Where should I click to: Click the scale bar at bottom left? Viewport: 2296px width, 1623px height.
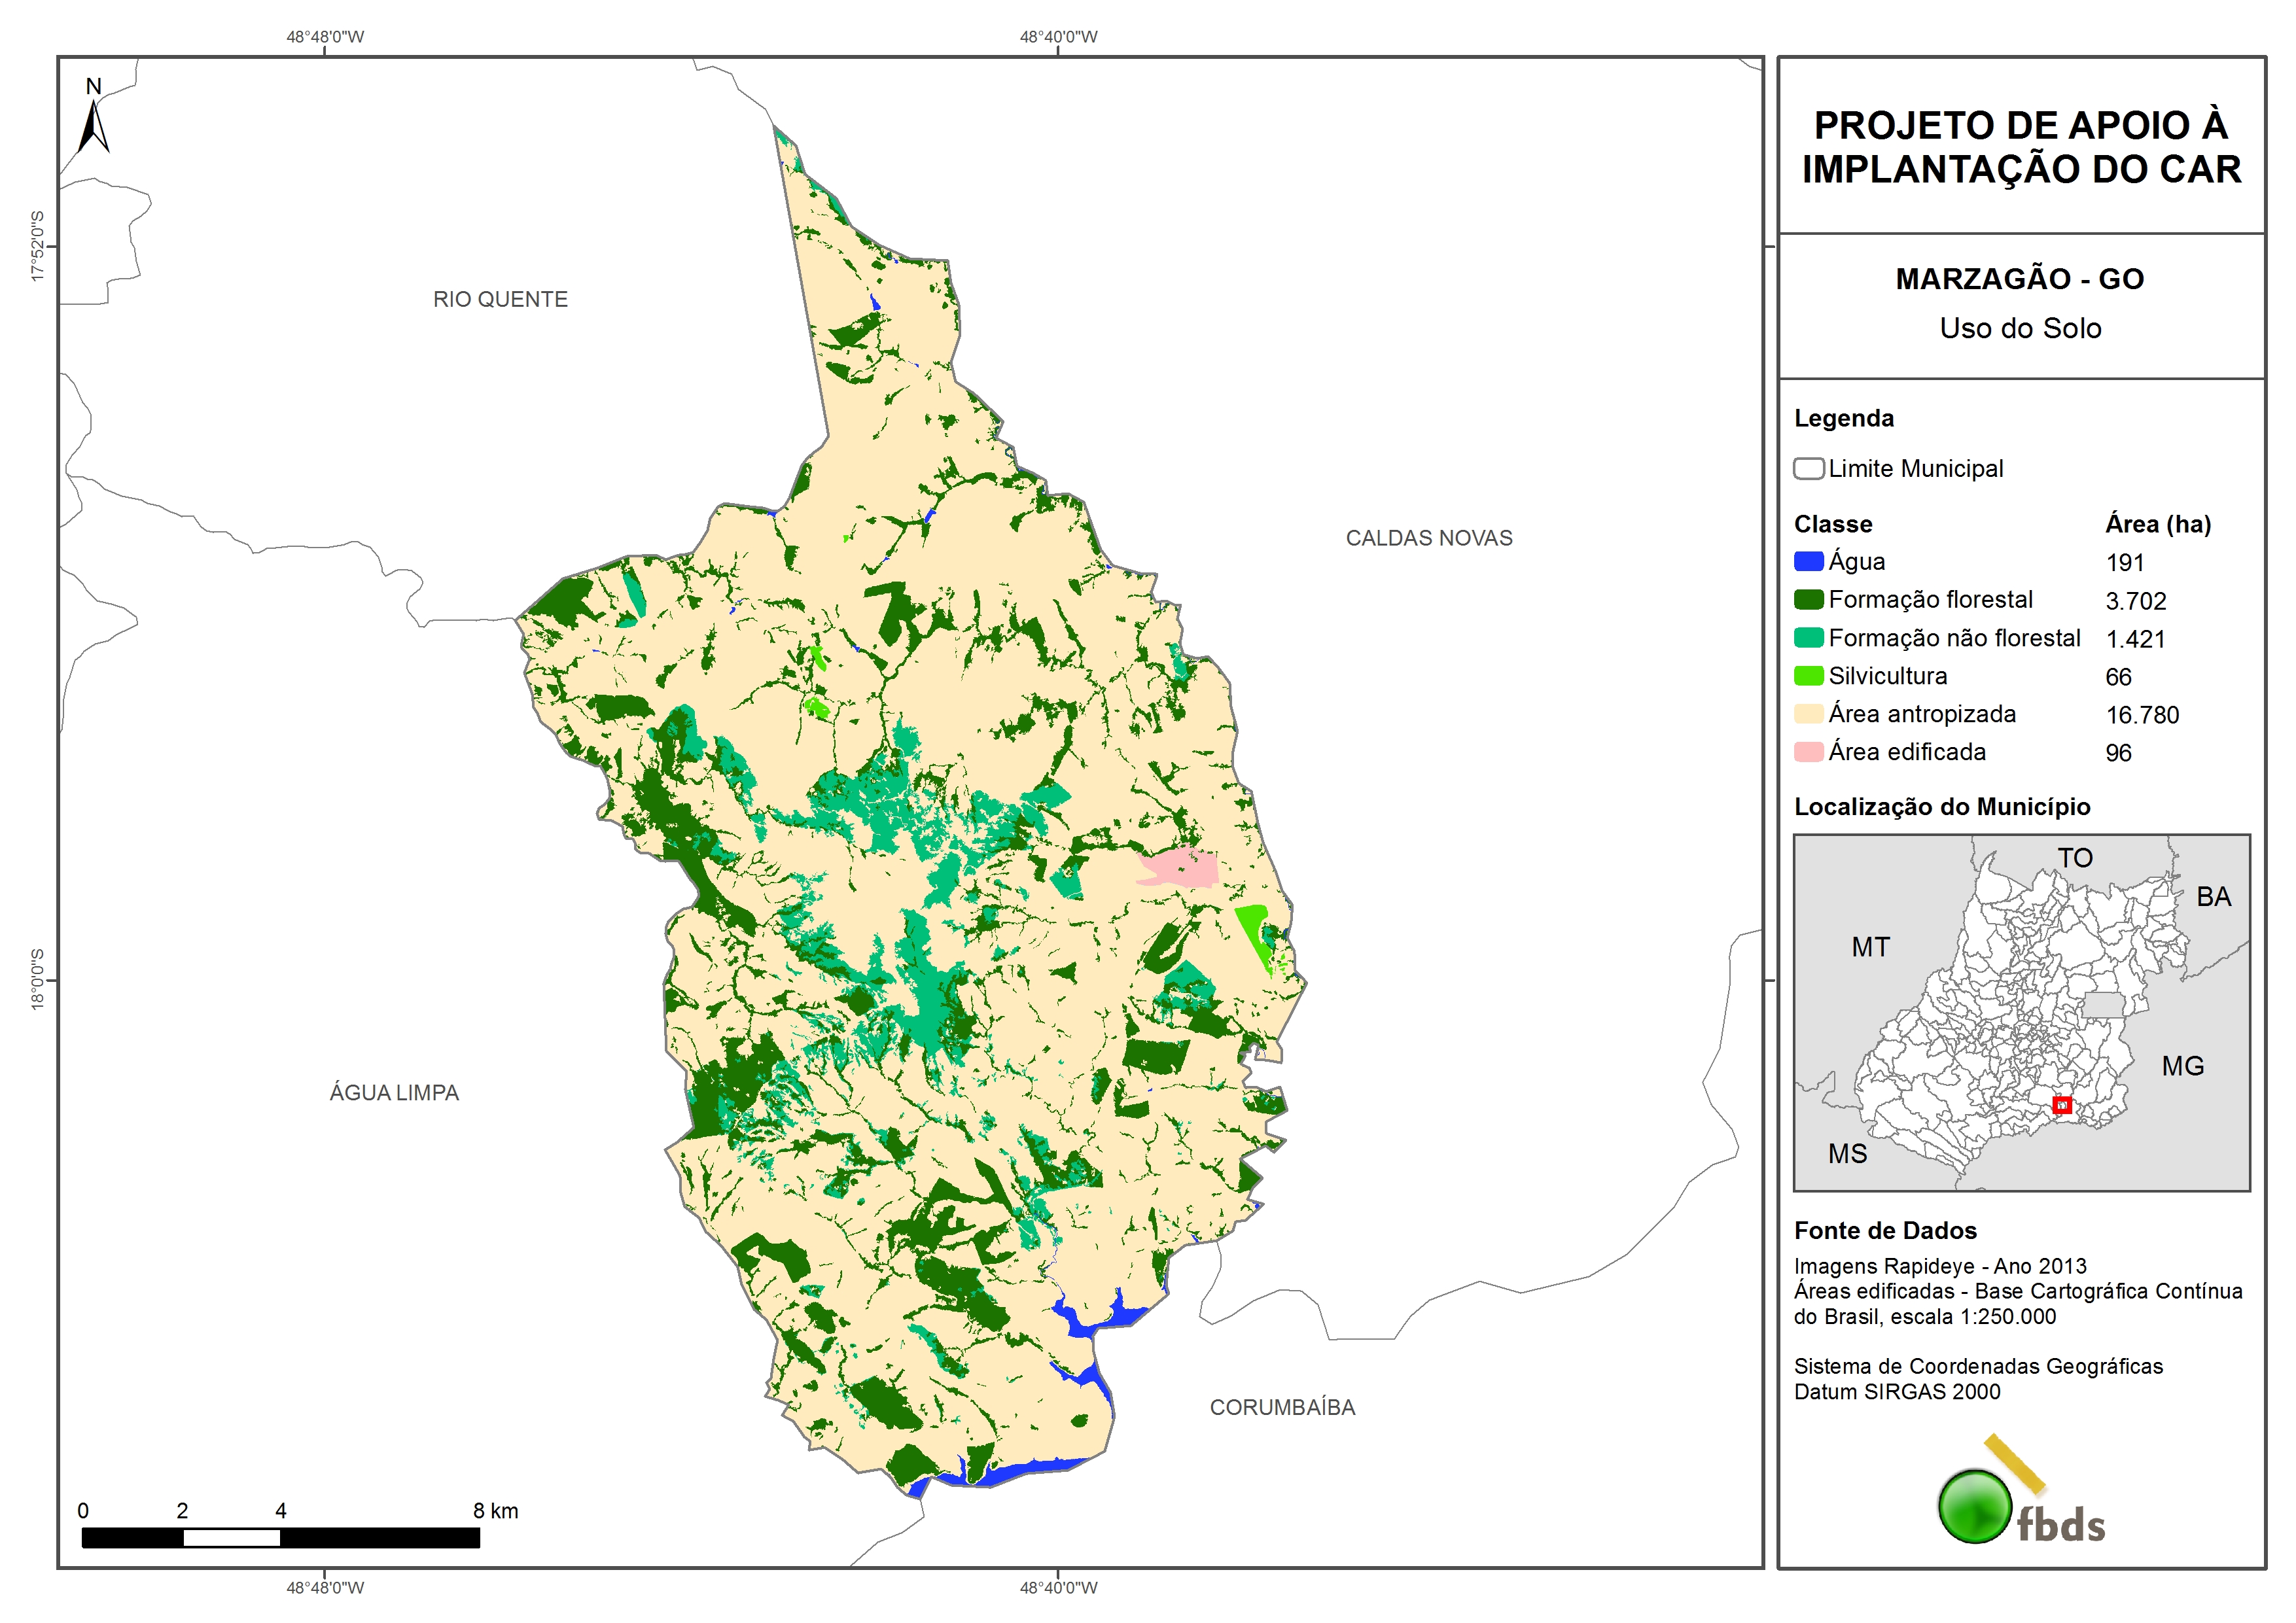[x=280, y=1538]
